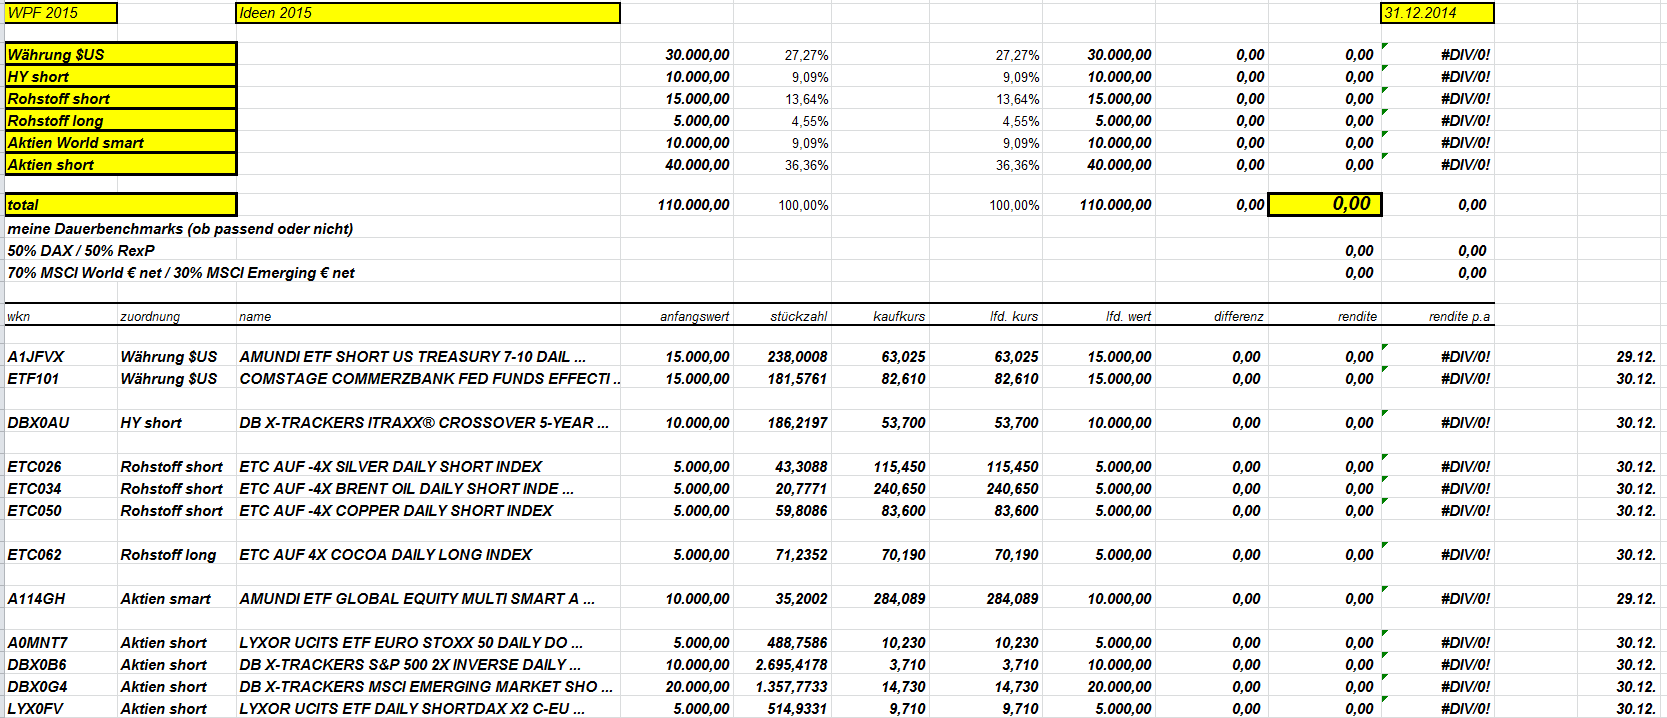Image resolution: width=1667 pixels, height=718 pixels.
Task: Select the 'wkn' column header
Action: click(19, 316)
